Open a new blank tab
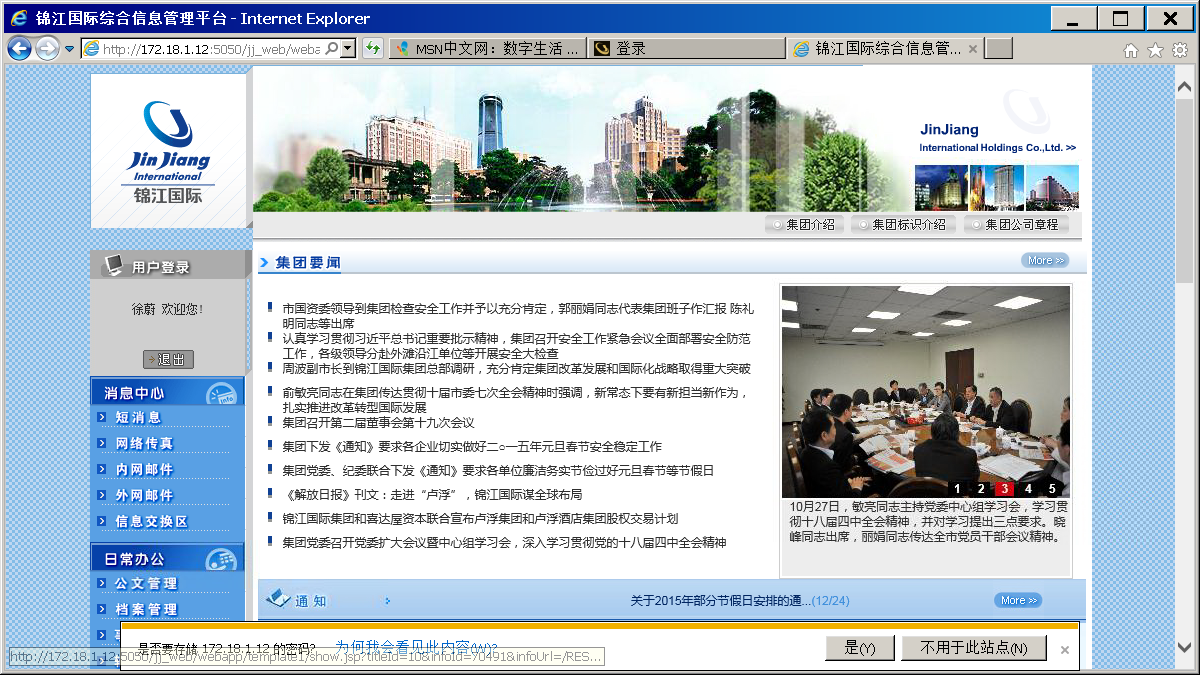Viewport: 1200px width, 675px height. click(999, 48)
